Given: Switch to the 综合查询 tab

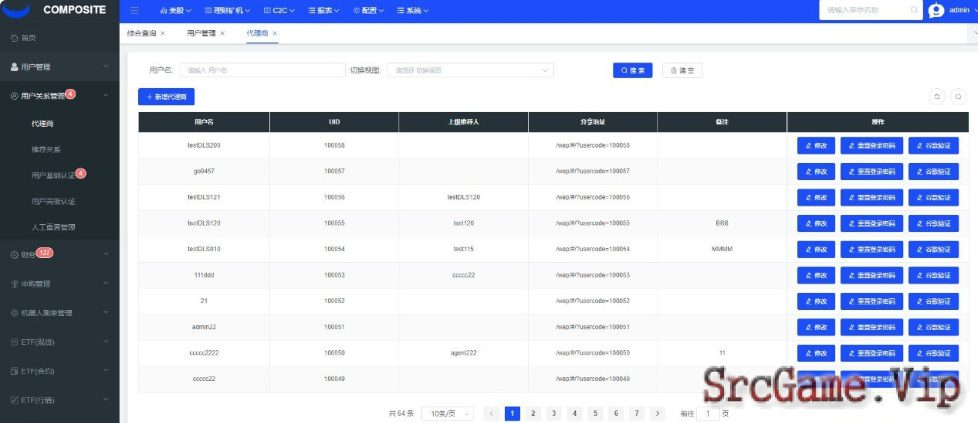Looking at the screenshot, I should click(141, 33).
